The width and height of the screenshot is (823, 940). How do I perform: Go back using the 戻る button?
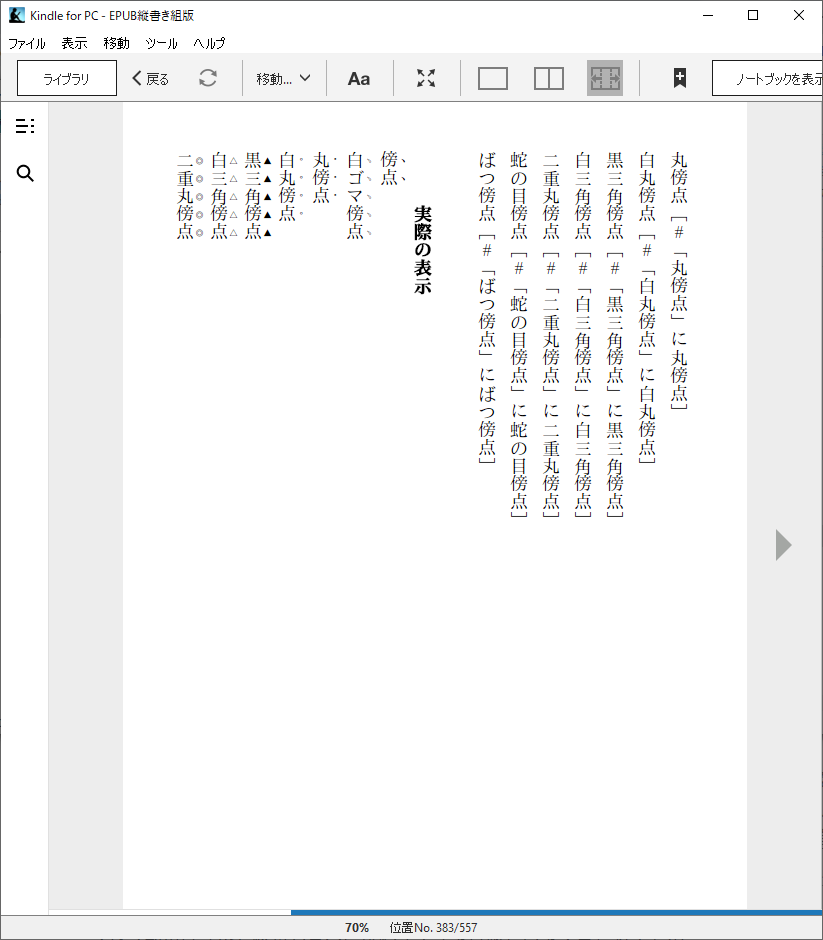(149, 77)
